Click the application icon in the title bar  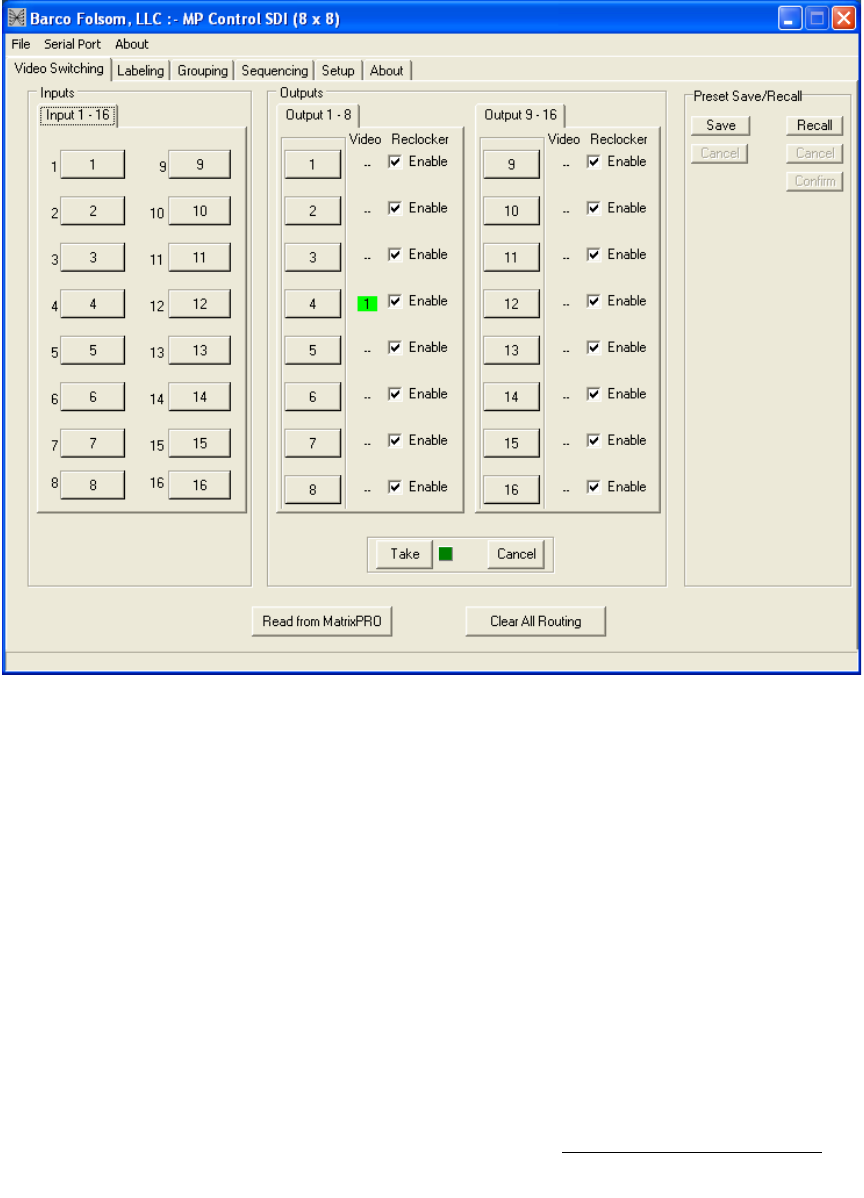(16, 18)
